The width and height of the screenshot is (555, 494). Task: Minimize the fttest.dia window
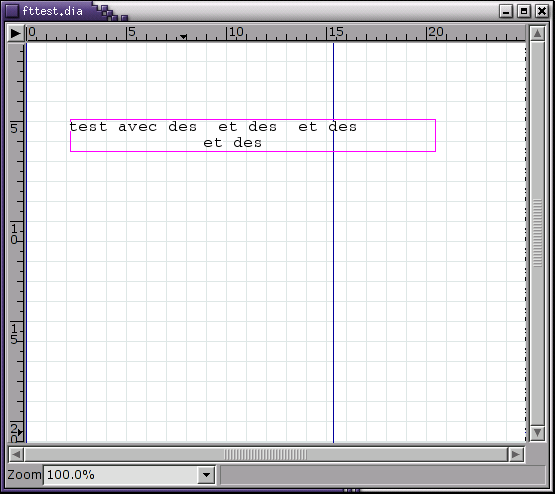(506, 11)
